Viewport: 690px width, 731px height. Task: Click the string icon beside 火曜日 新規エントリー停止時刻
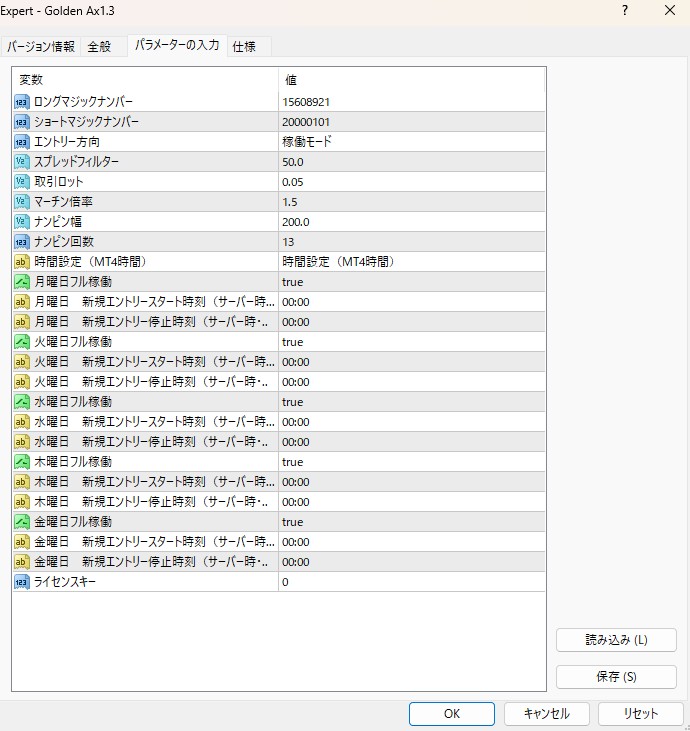coord(21,382)
